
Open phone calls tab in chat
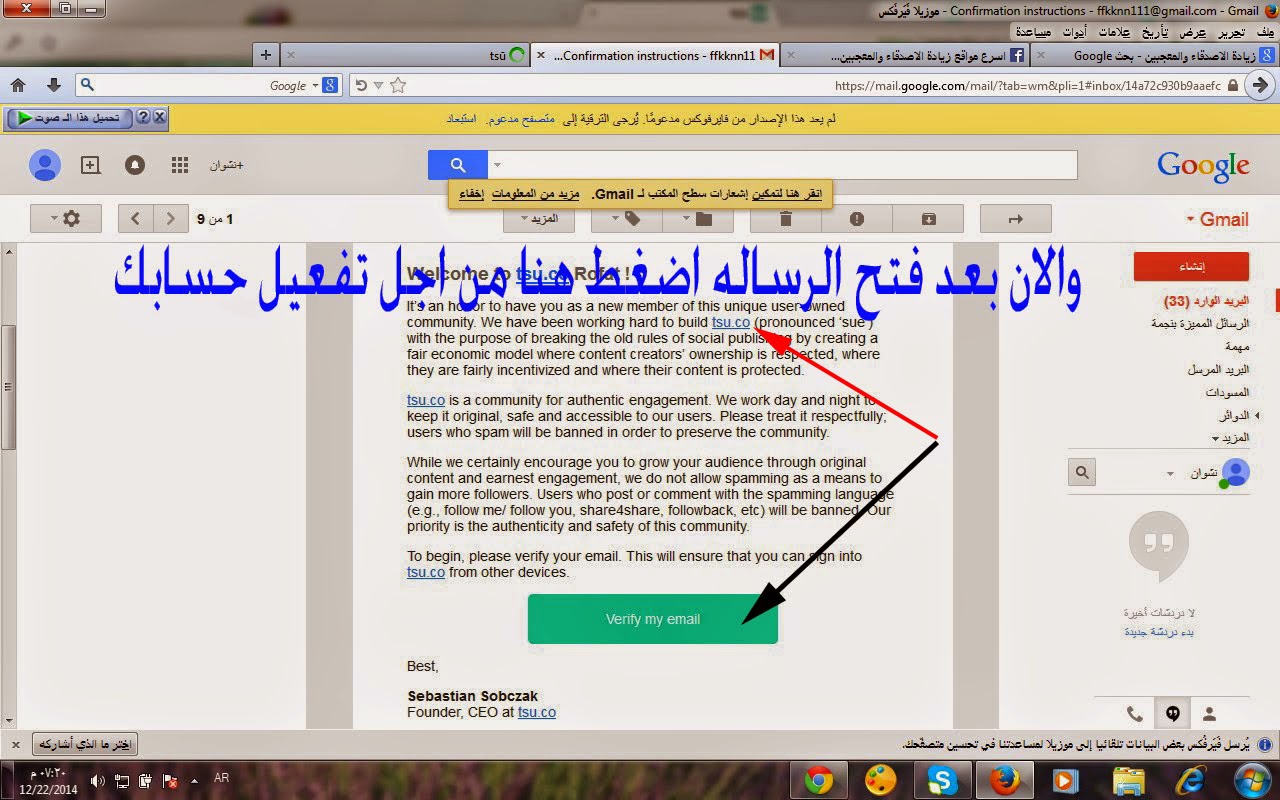click(x=1134, y=714)
